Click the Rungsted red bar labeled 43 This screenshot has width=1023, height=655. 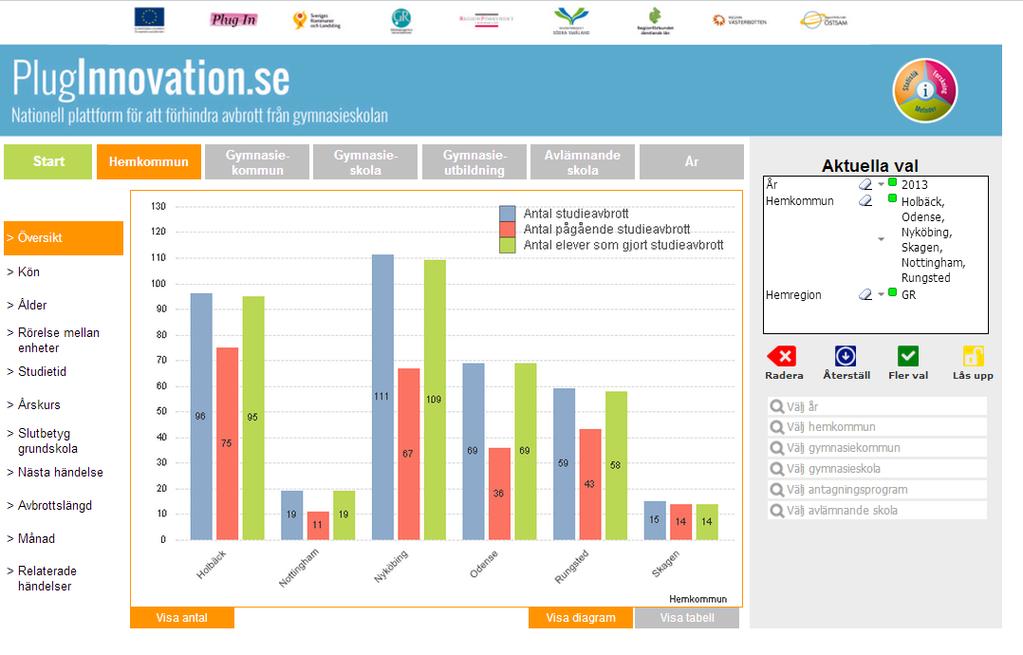pyautogui.click(x=590, y=485)
